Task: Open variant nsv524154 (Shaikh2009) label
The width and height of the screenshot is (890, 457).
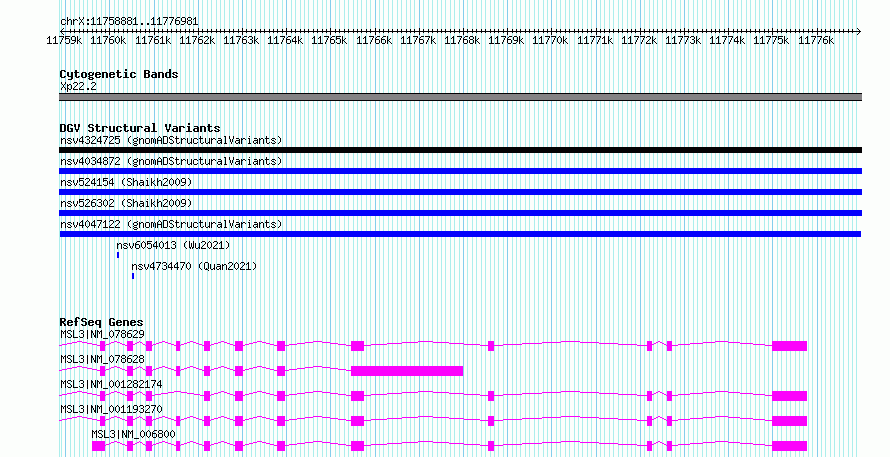Action: (x=126, y=182)
